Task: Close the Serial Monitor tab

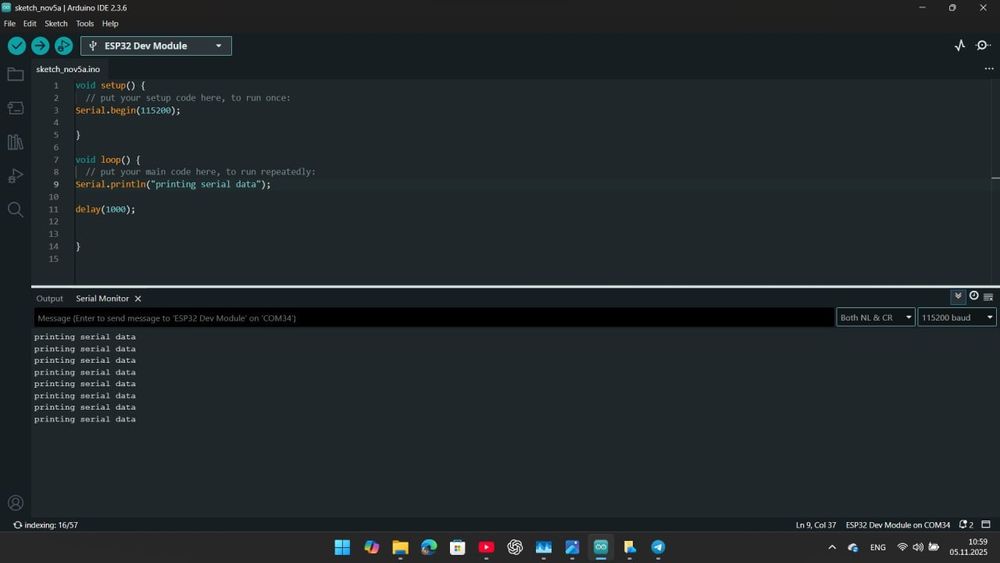Action: 138,298
